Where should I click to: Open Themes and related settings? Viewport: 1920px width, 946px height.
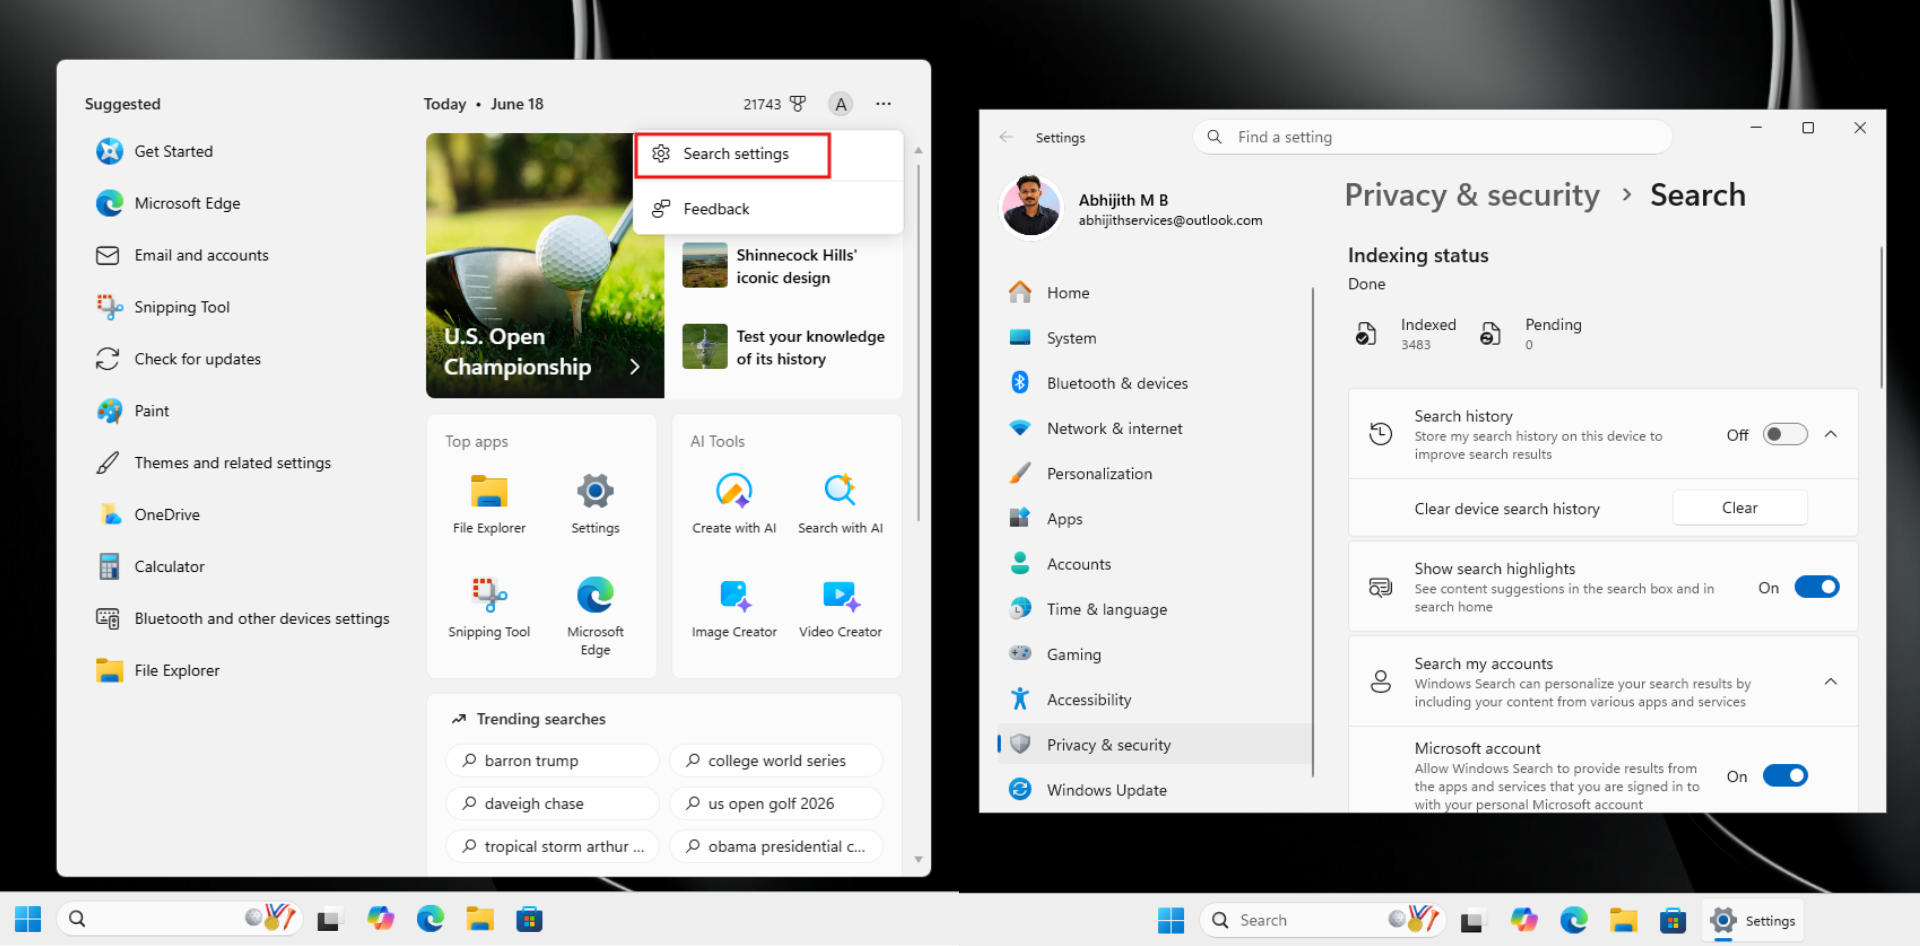214,463
